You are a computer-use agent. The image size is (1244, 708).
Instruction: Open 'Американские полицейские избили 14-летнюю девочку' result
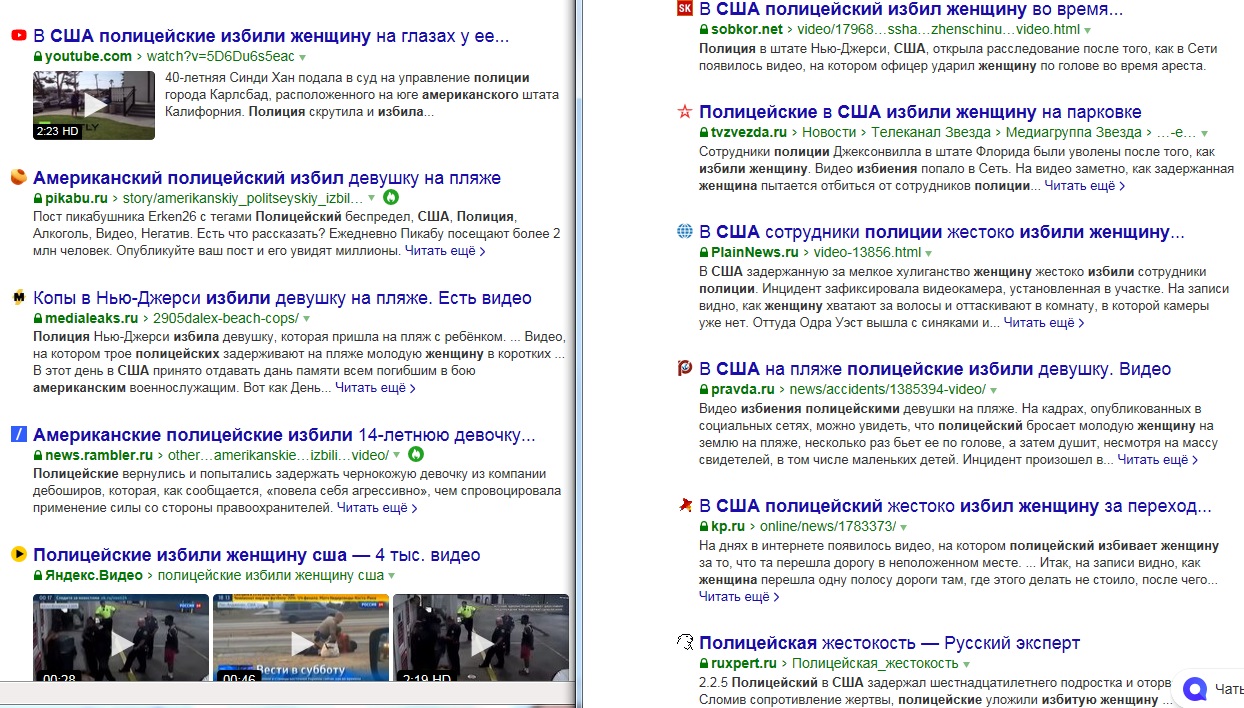point(284,435)
